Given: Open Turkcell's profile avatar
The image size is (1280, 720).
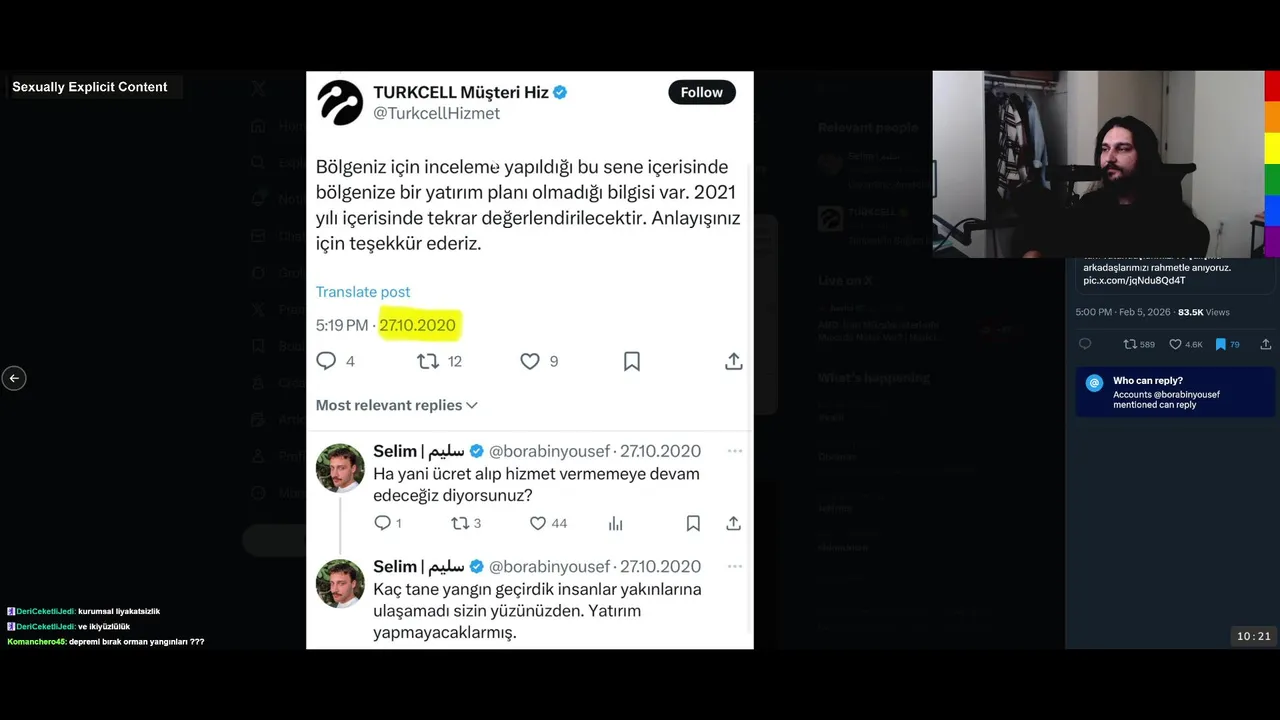Looking at the screenshot, I should [340, 102].
